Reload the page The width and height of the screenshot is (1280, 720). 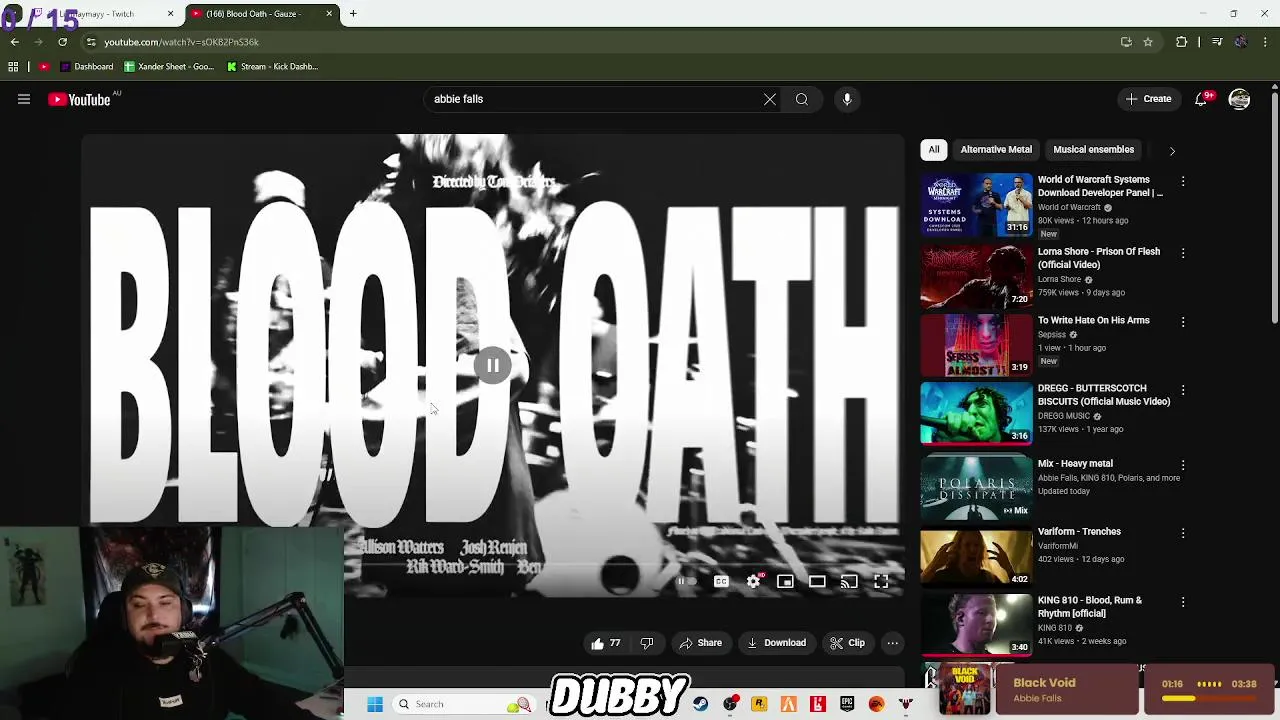62,42
